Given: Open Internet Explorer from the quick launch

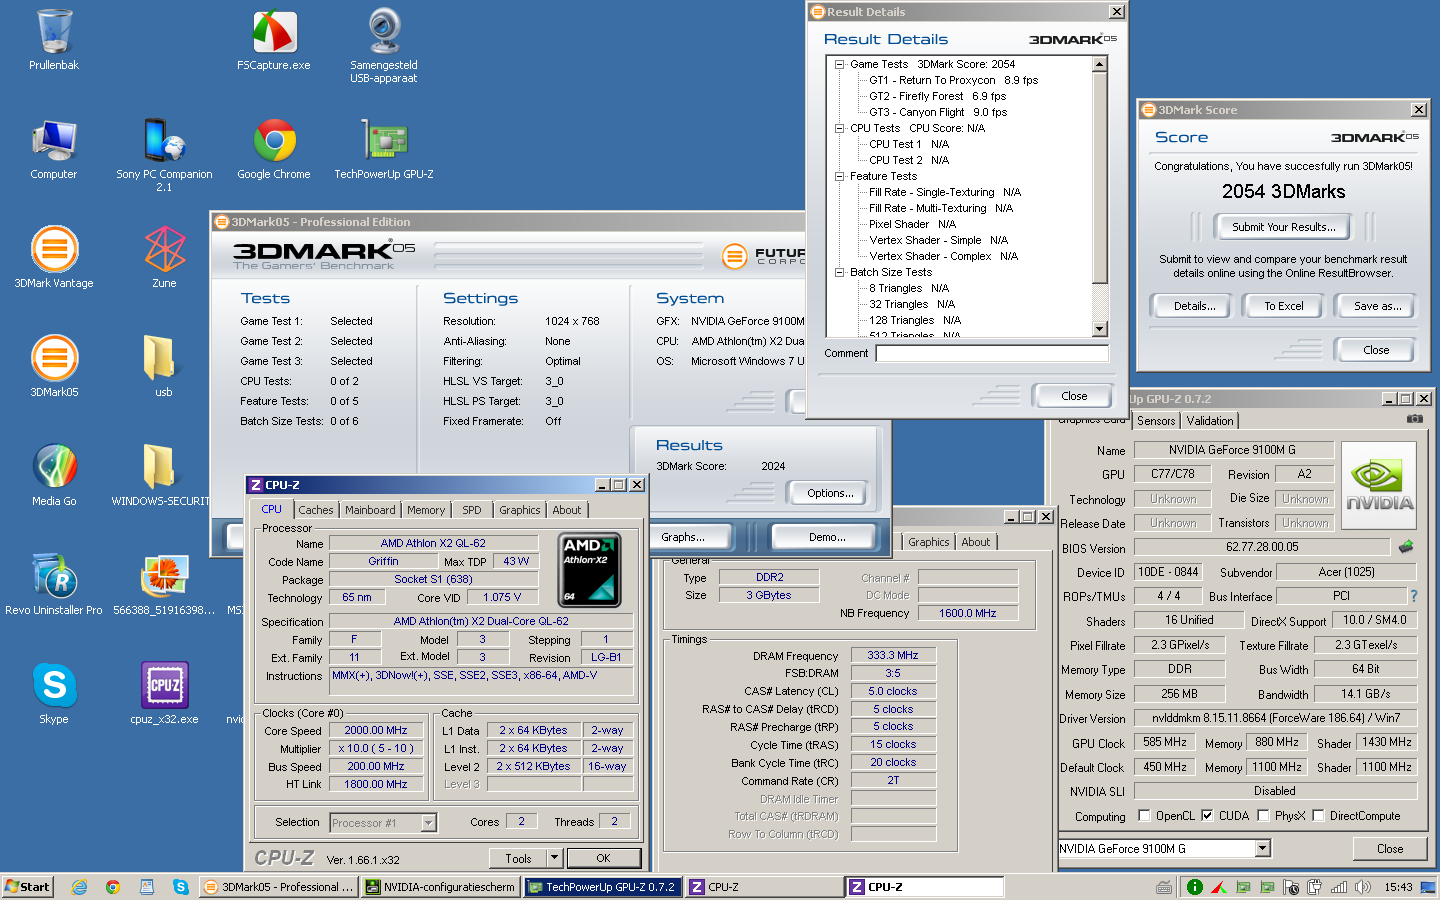Looking at the screenshot, I should point(79,887).
